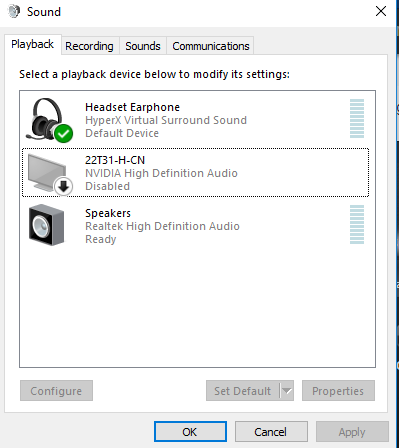Click the Cancel button
This screenshot has height=448, width=399.
271,432
